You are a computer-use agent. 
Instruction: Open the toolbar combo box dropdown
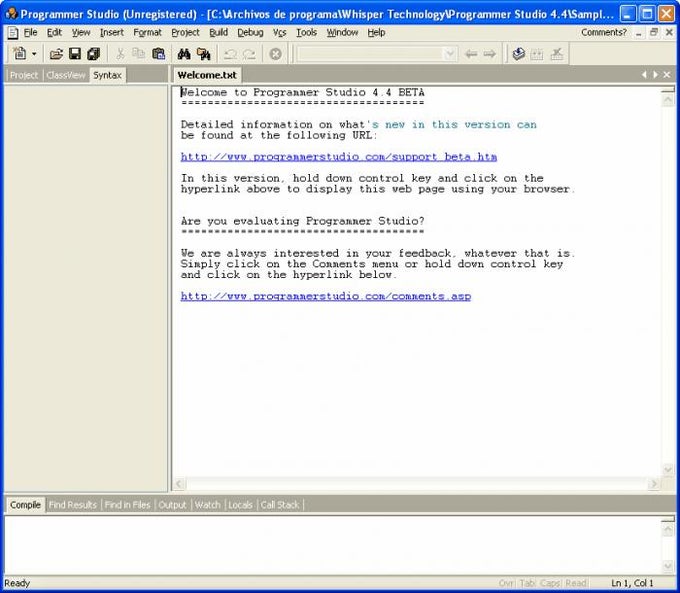450,54
